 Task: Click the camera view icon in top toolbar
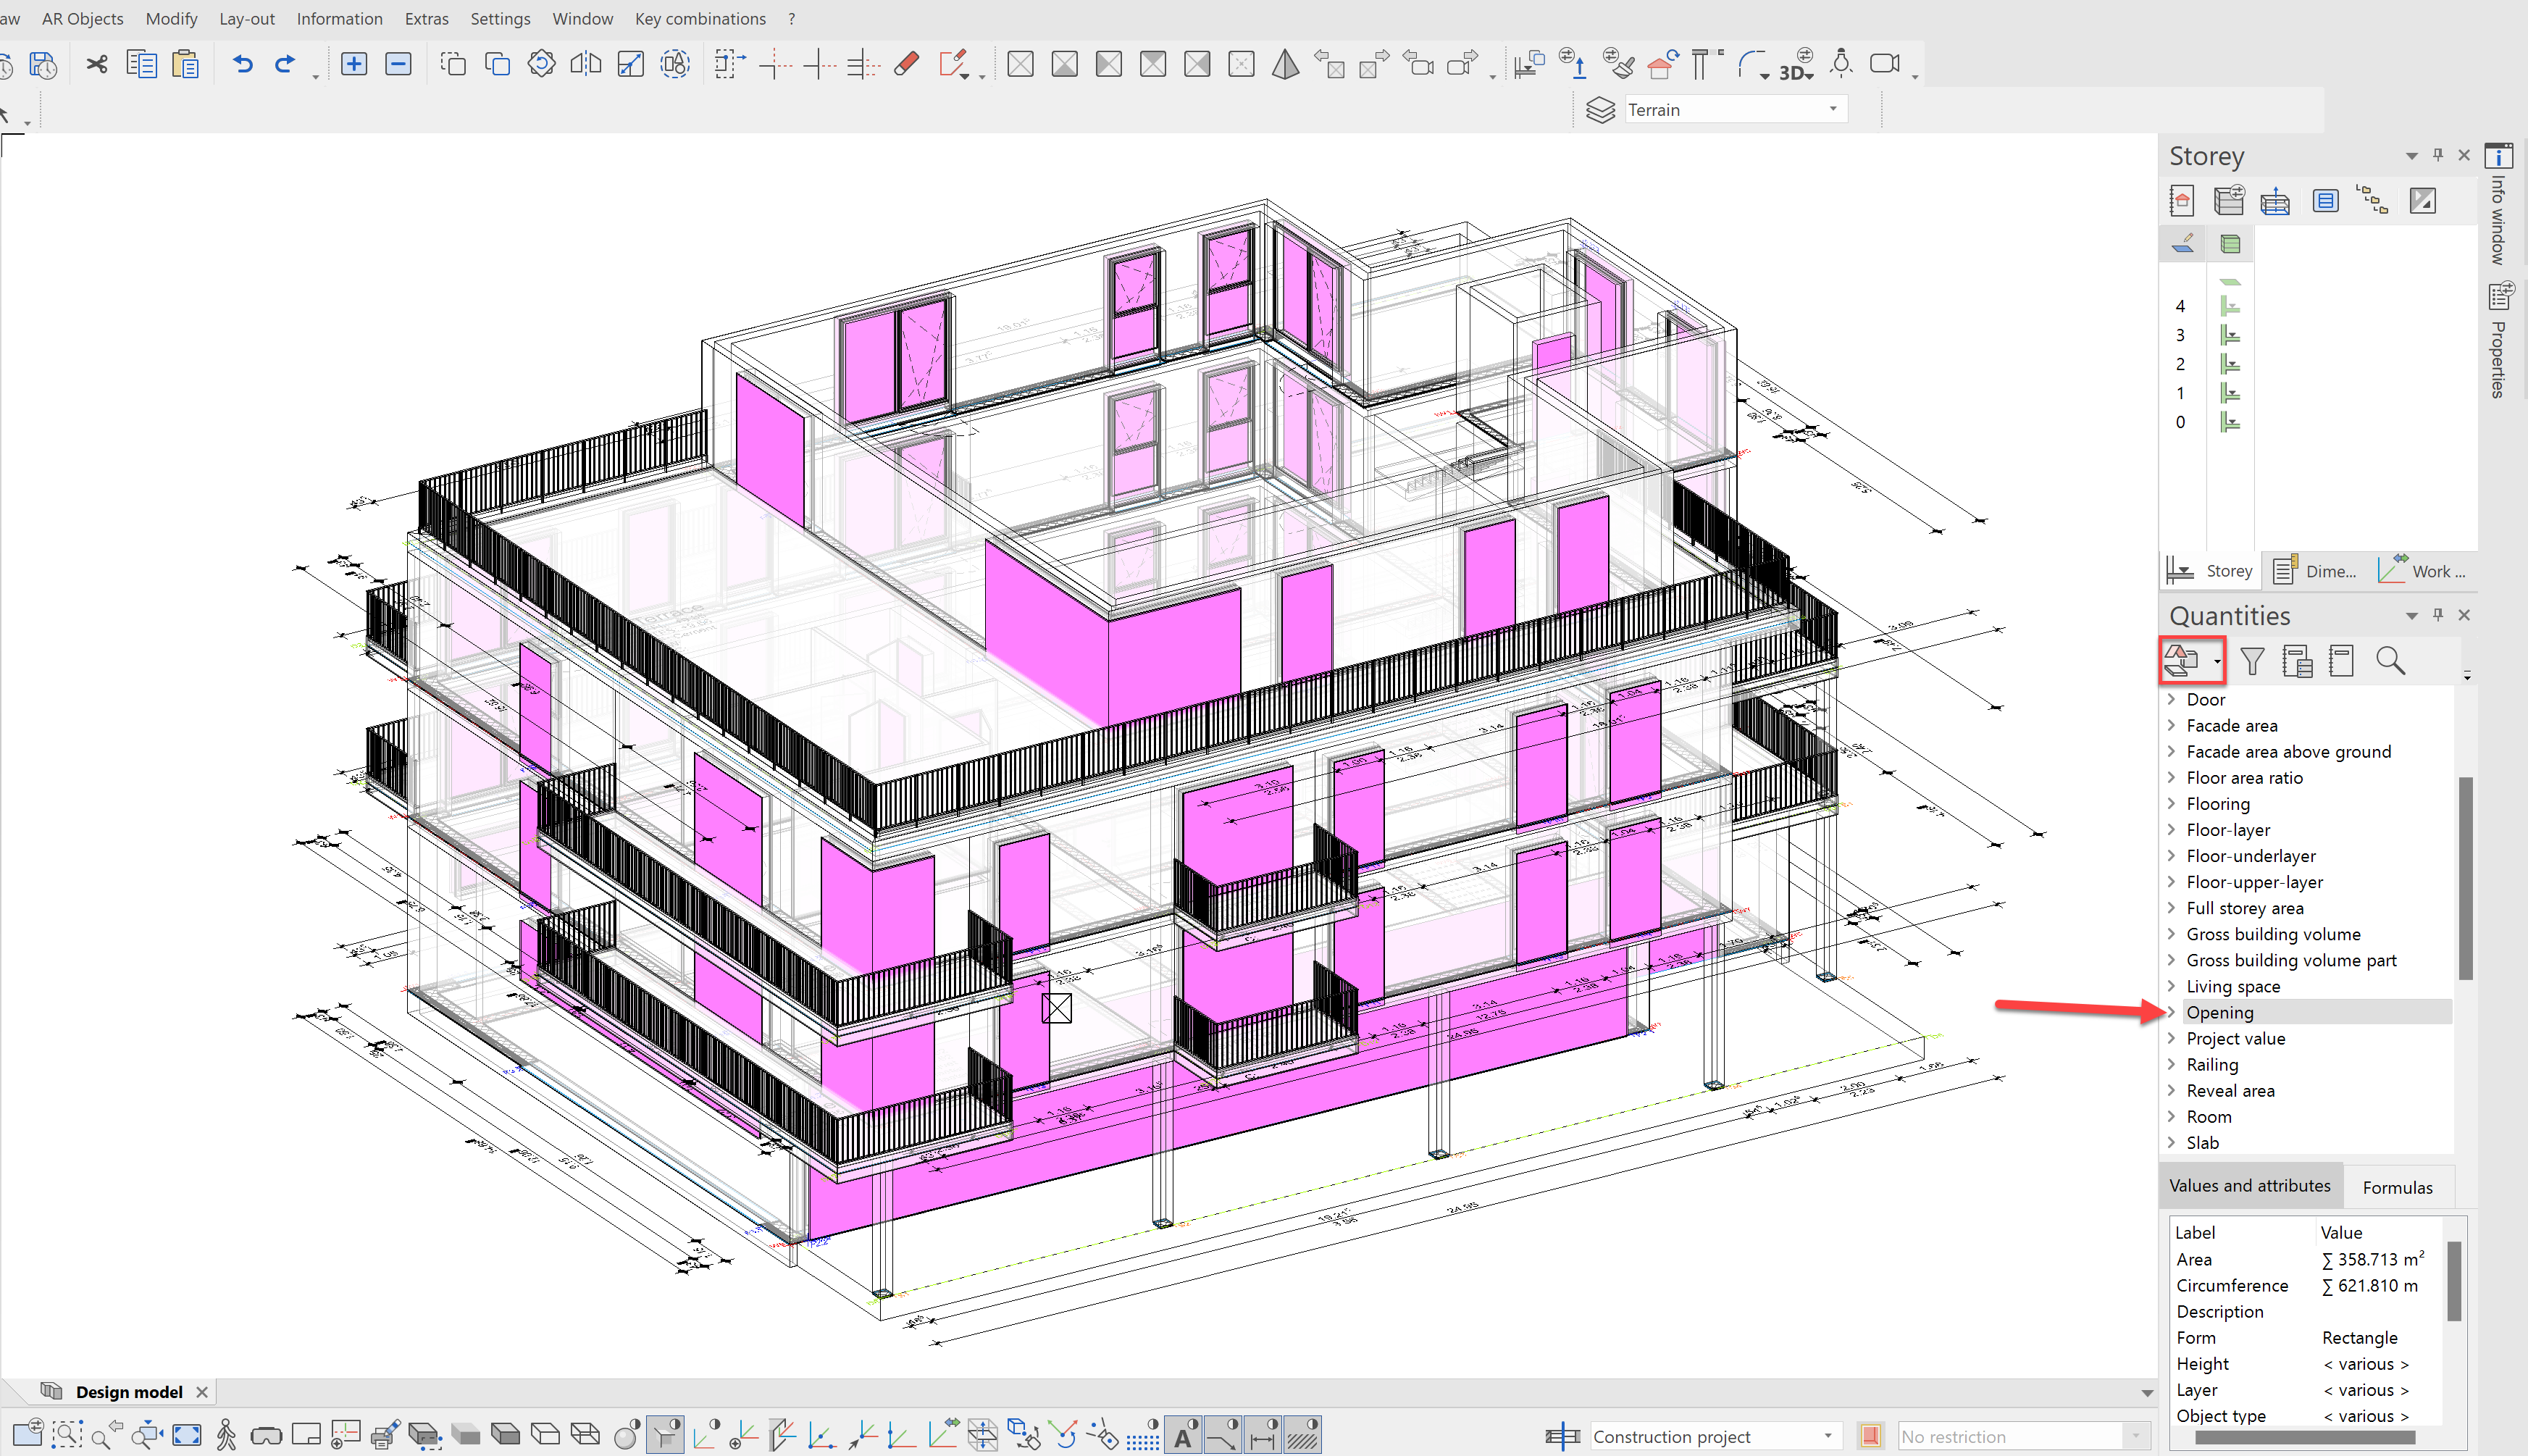1885,64
